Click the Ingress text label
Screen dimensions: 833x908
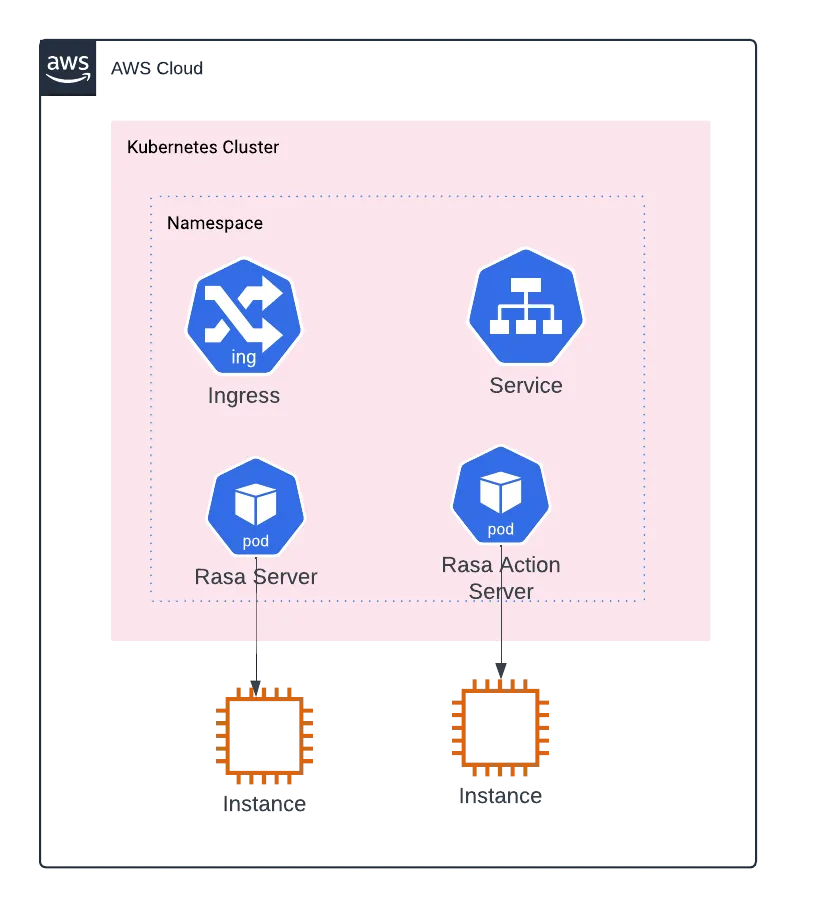[244, 396]
